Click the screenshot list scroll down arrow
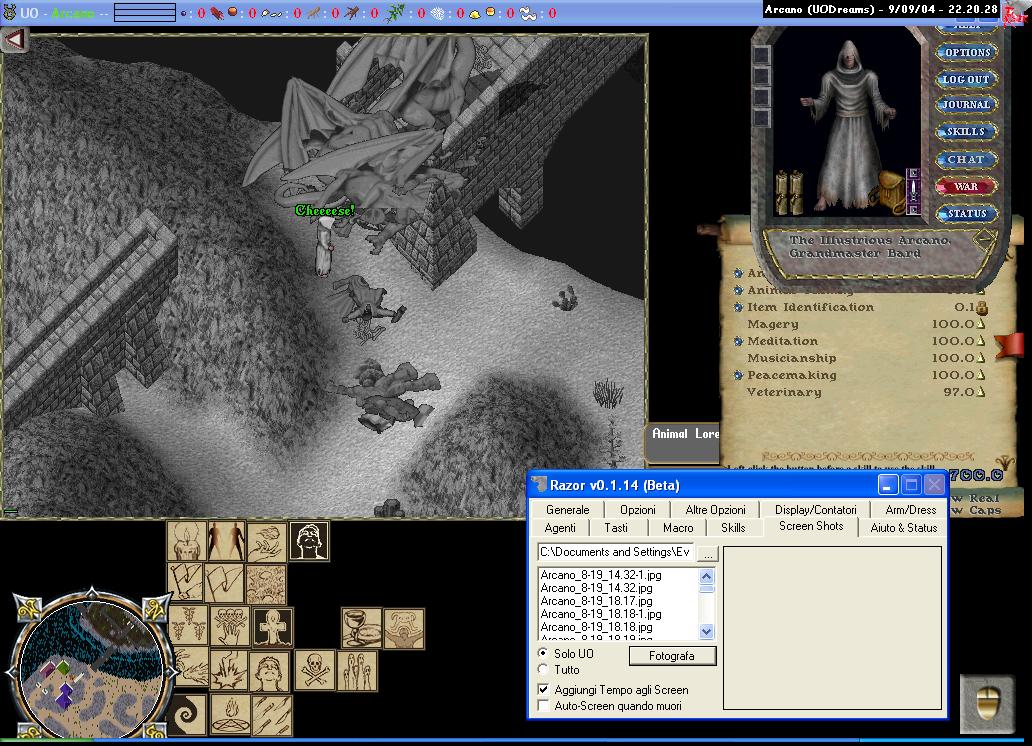 click(x=706, y=631)
